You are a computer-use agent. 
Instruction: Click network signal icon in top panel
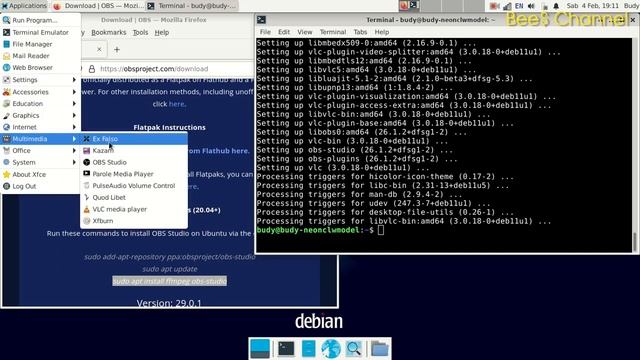[x=507, y=6]
